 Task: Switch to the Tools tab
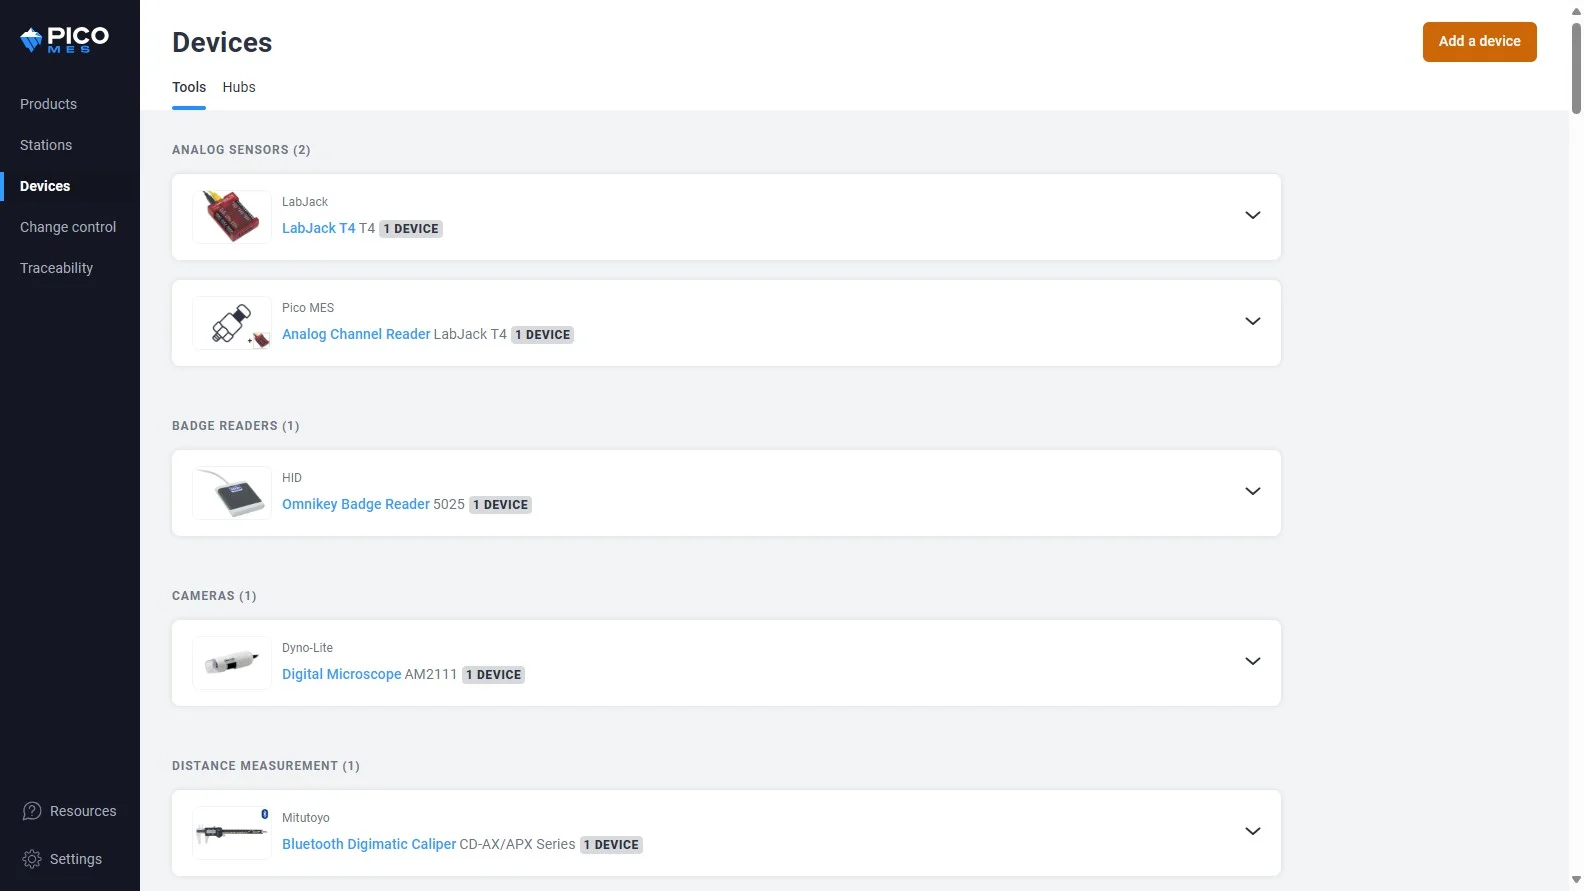(189, 87)
